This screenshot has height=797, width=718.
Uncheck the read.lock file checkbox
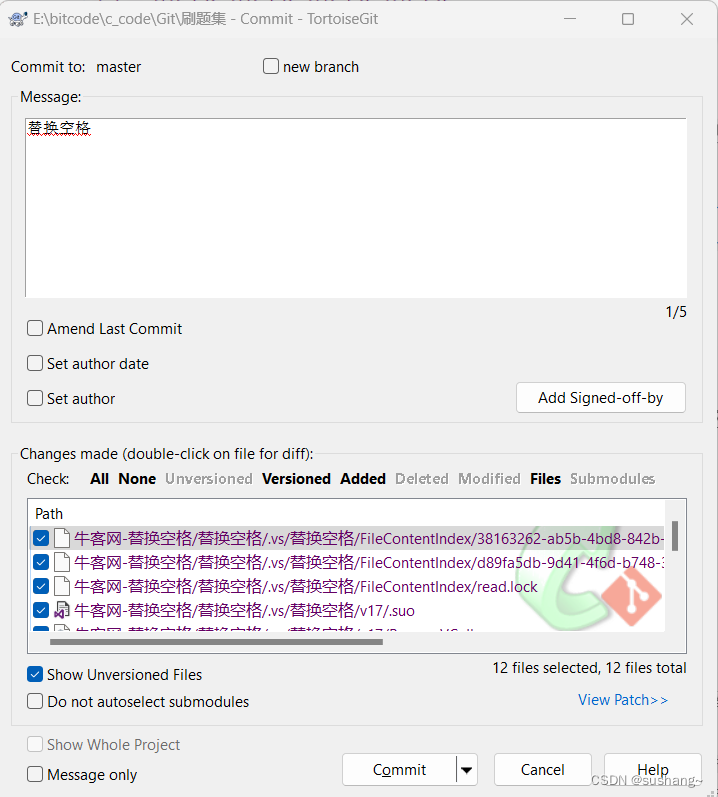[41, 586]
